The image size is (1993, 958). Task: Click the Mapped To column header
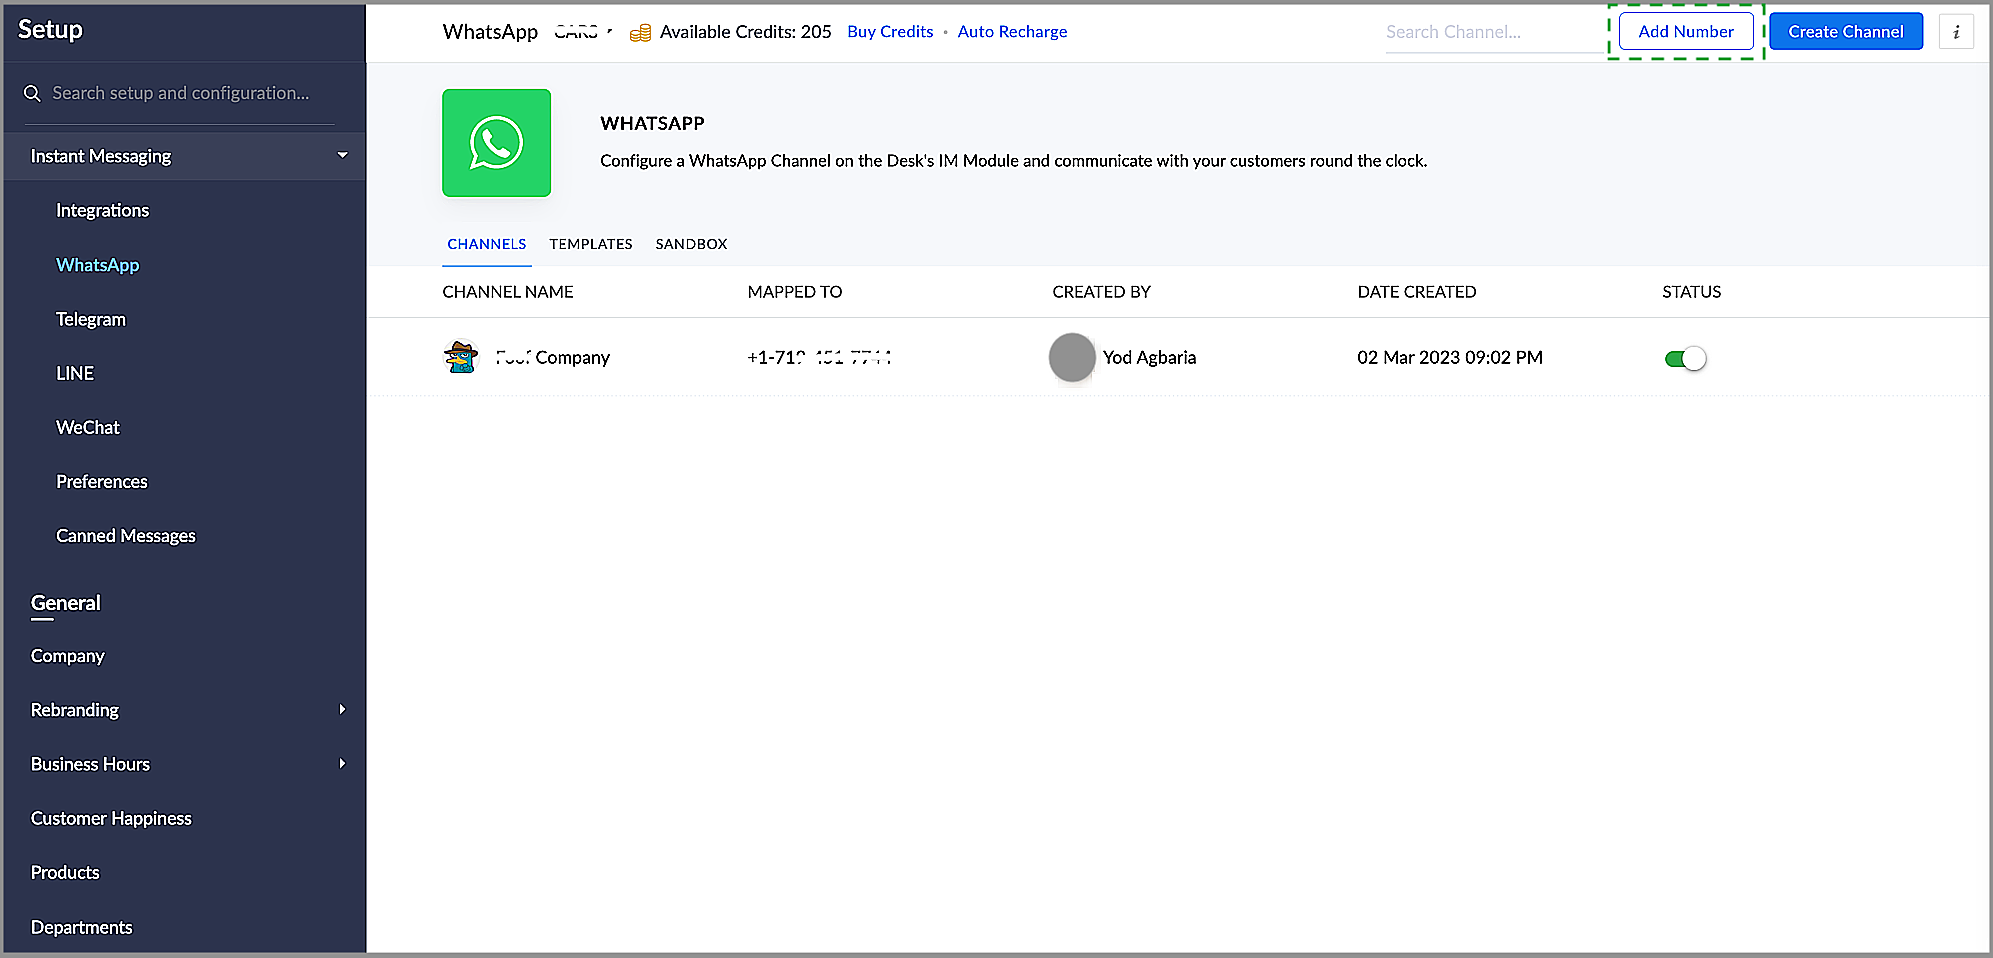(795, 292)
